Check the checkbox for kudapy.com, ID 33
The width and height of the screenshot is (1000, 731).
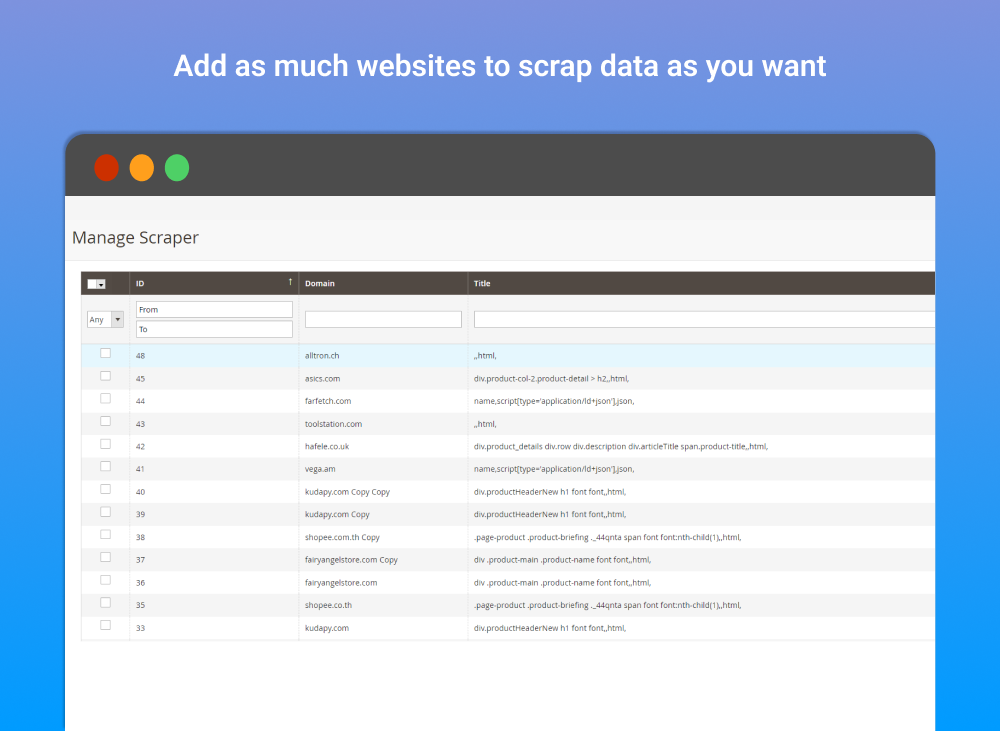click(x=105, y=625)
